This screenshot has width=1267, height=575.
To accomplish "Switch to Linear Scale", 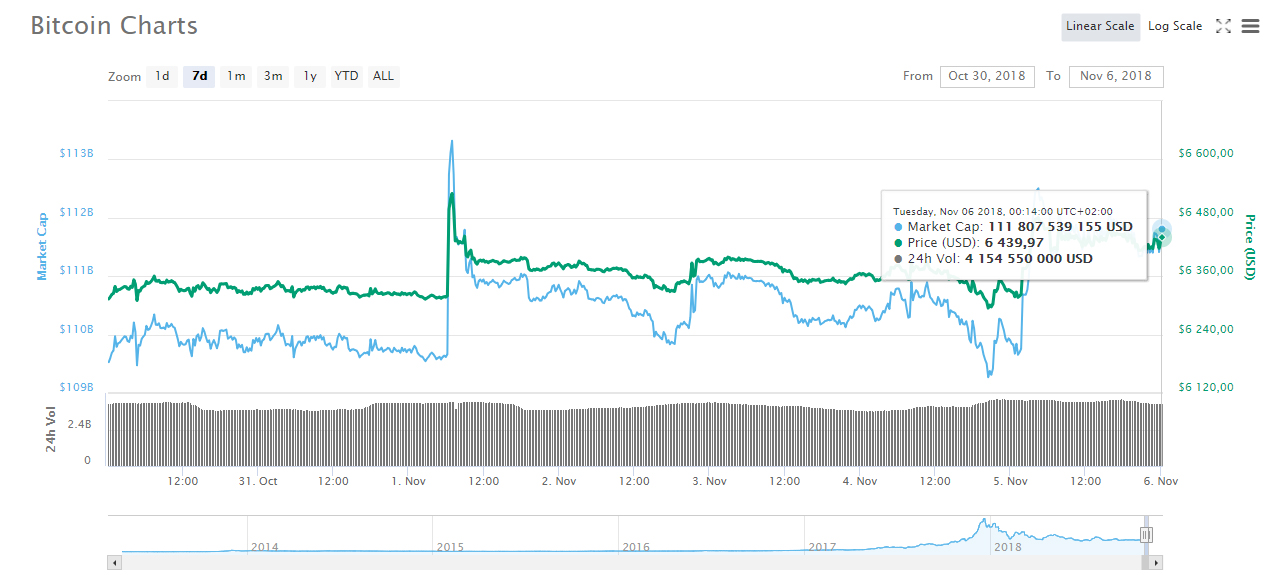I will pos(1100,27).
